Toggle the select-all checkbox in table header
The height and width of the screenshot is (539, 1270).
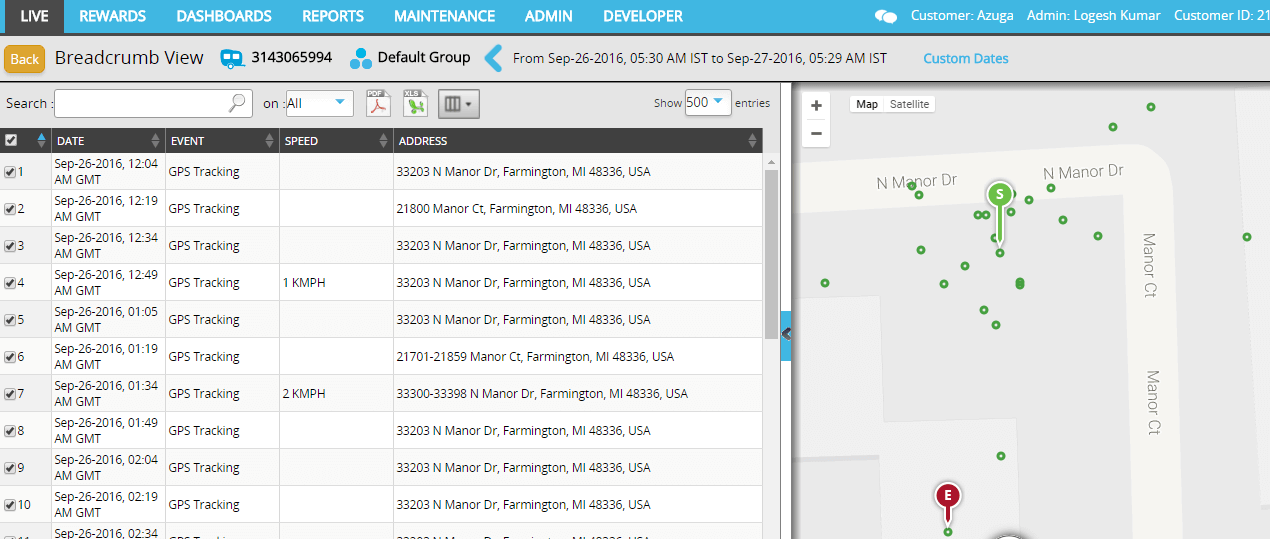(11, 140)
